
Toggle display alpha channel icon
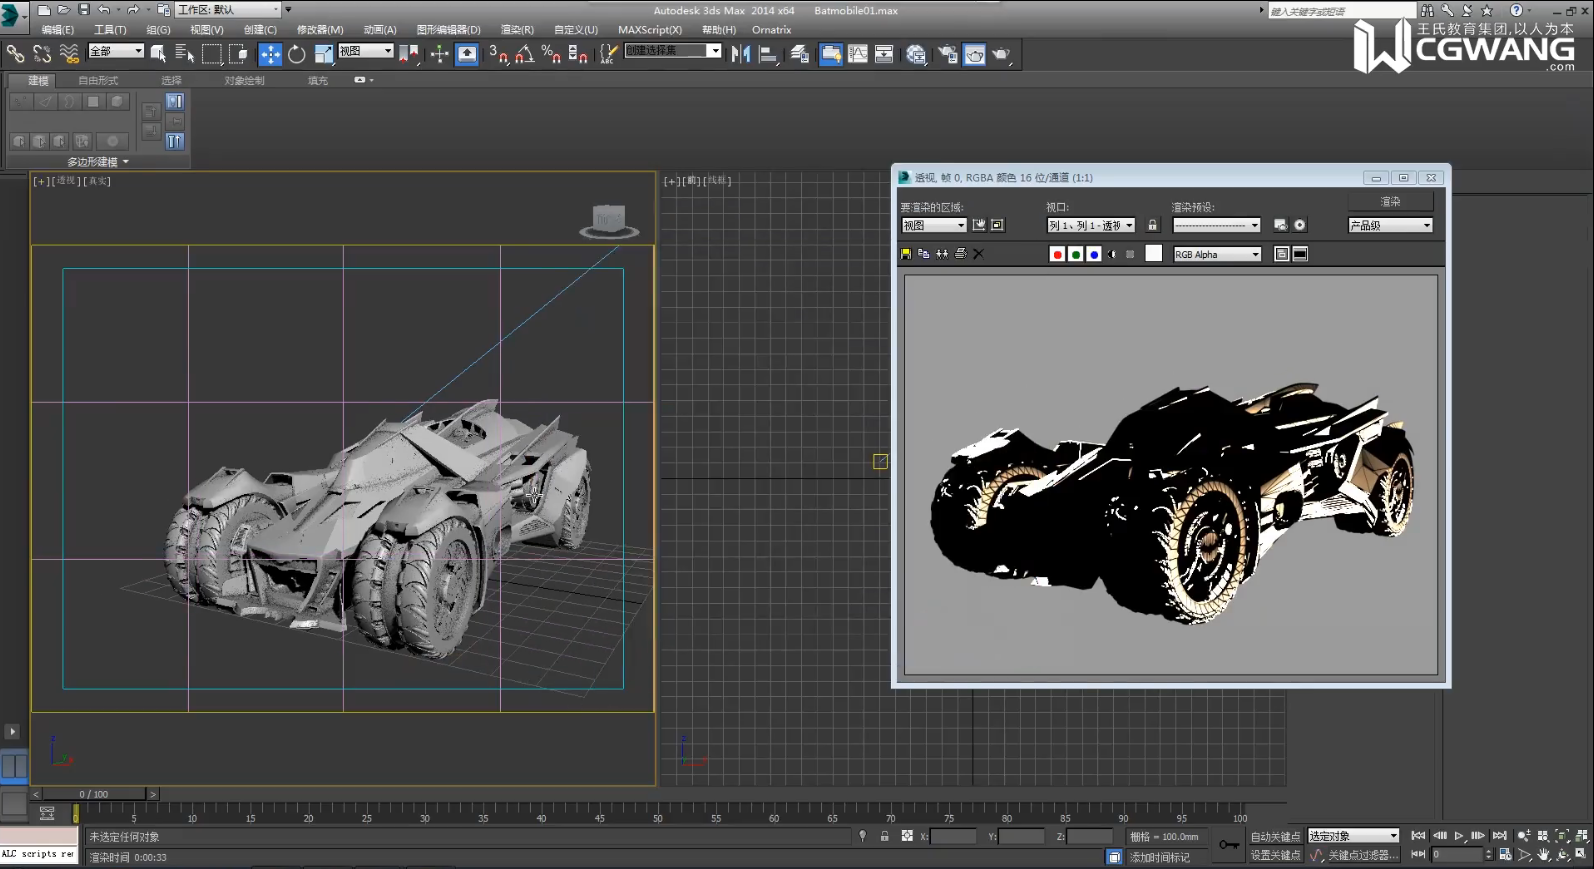pos(1112,254)
